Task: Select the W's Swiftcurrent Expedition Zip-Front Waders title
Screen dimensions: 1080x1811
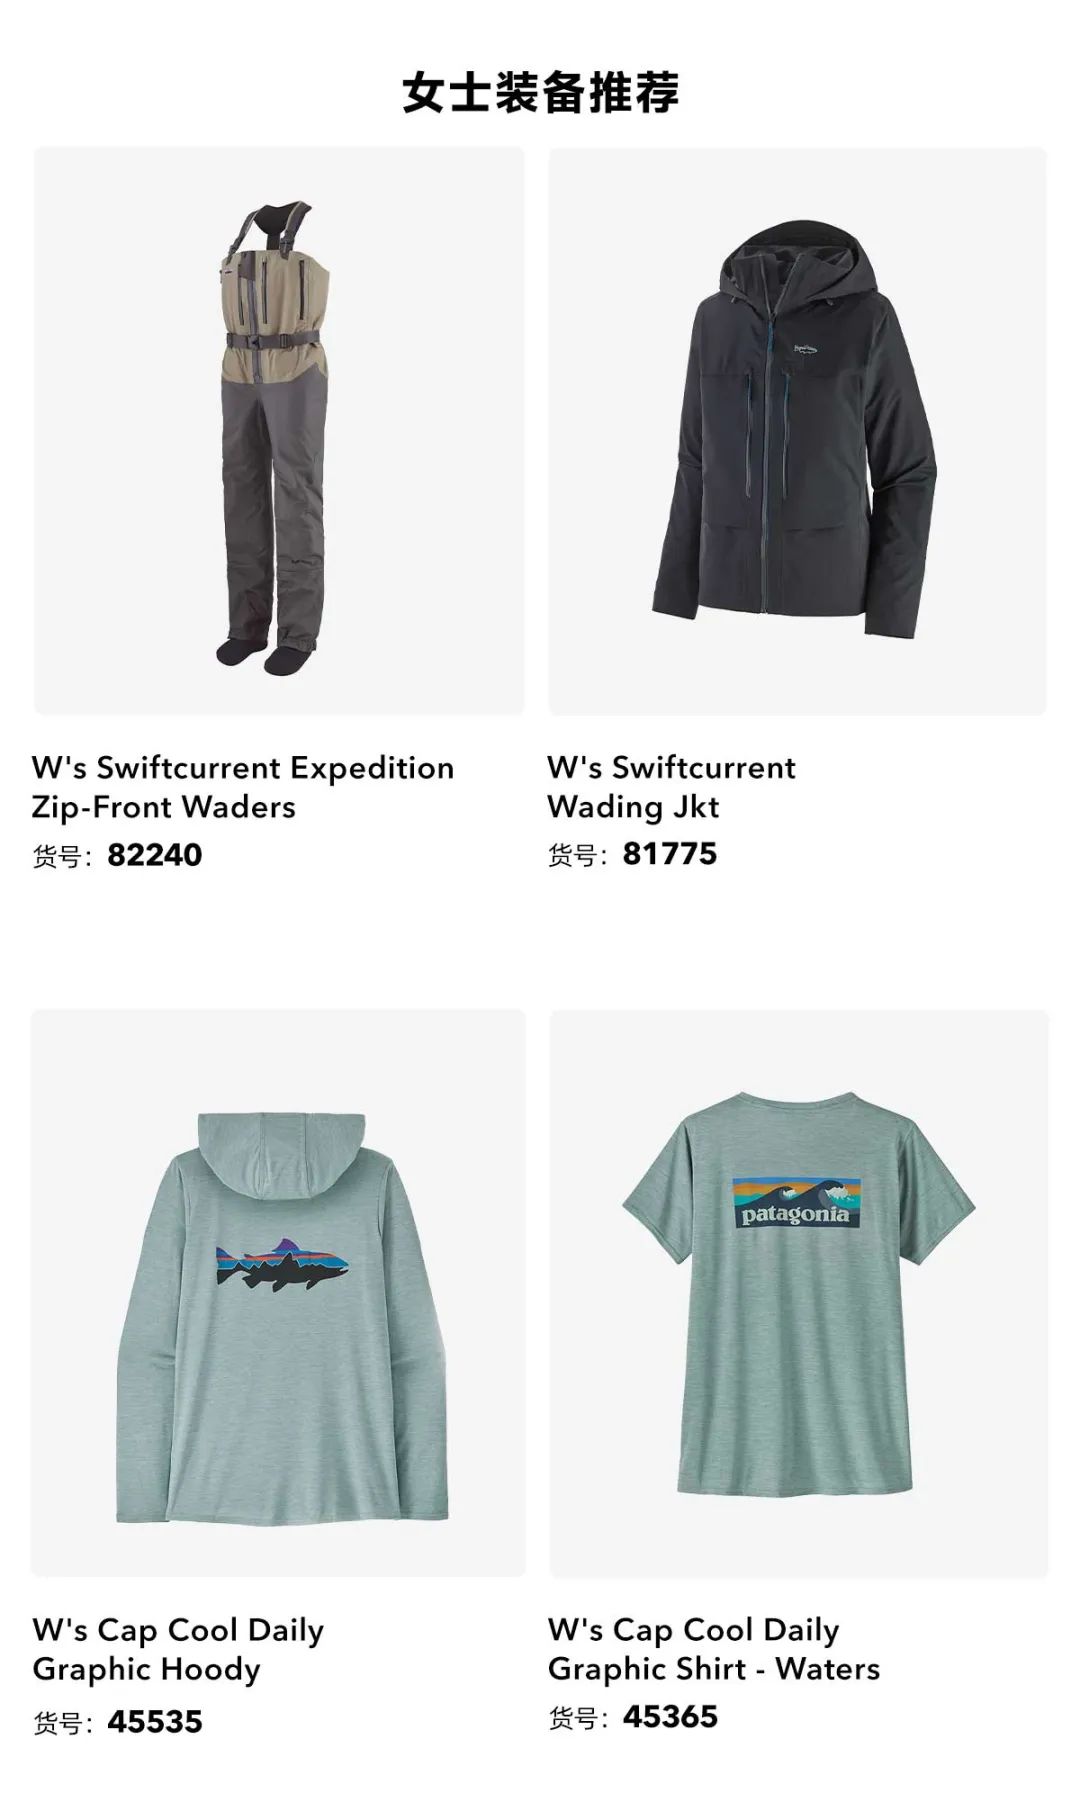Action: click(243, 787)
